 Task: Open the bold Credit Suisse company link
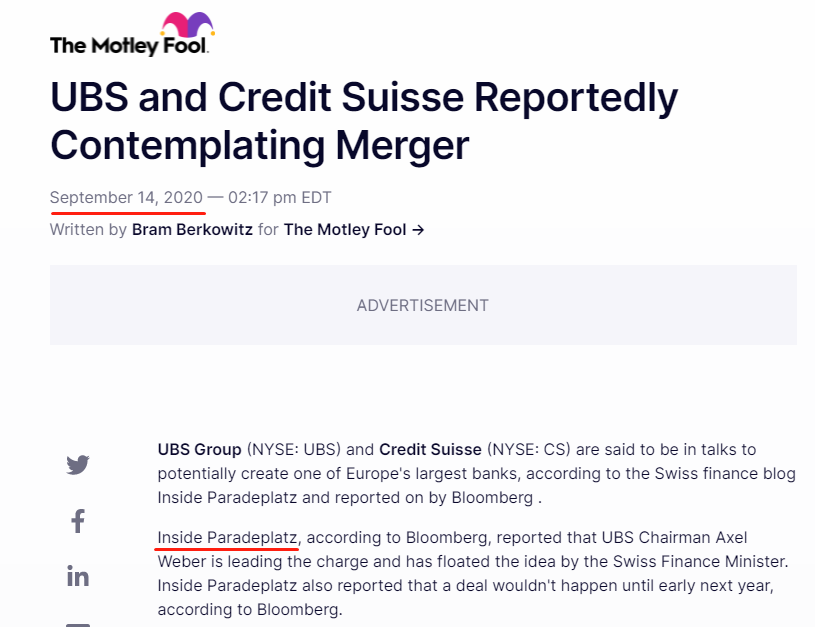430,449
